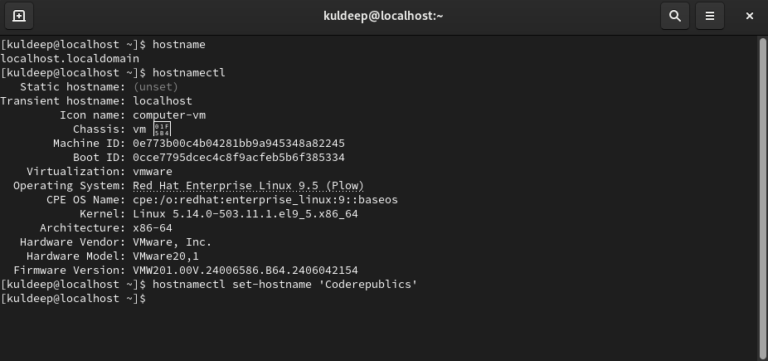Click the Boot ID value
Viewport: 768px width, 361px height.
pyautogui.click(x=239, y=158)
